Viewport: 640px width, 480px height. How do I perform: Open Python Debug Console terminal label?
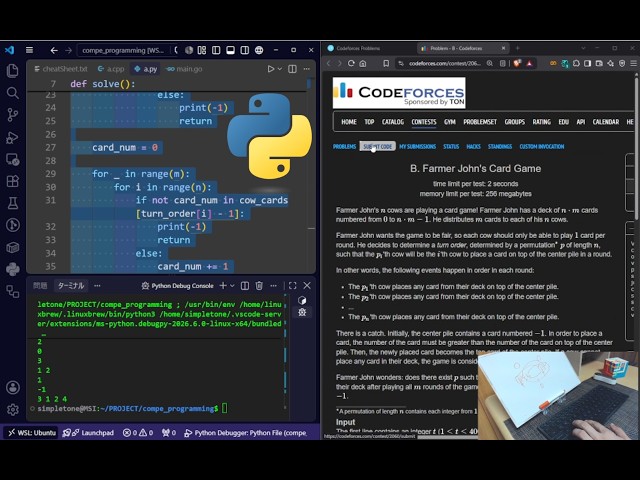[x=178, y=286]
